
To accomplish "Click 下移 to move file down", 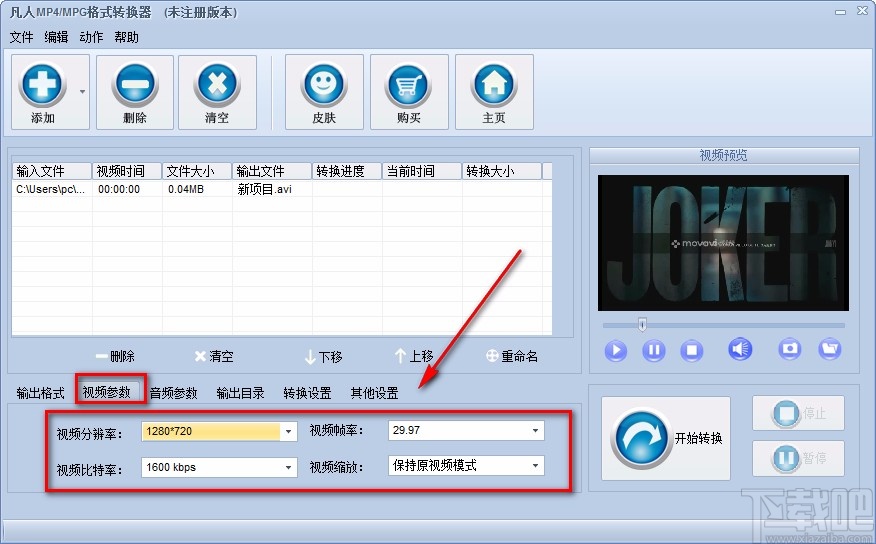I will coord(323,357).
